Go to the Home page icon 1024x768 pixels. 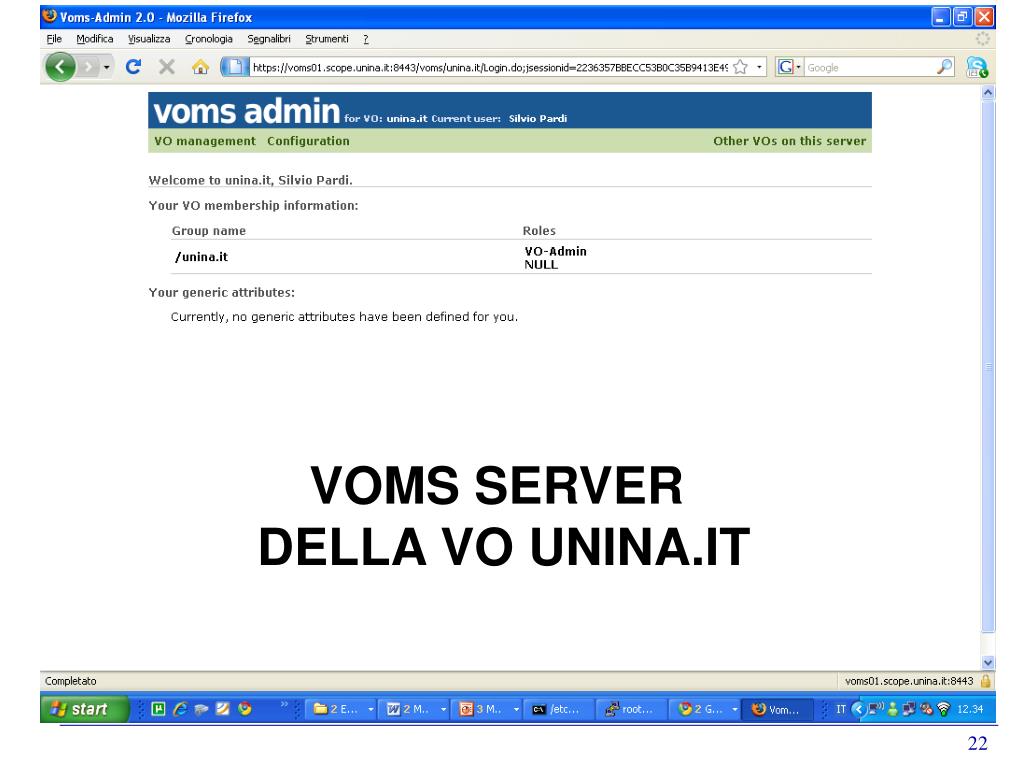pos(200,67)
